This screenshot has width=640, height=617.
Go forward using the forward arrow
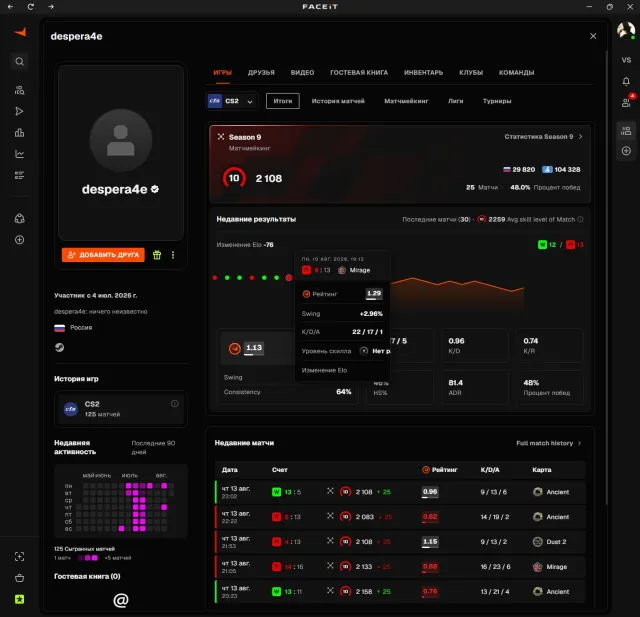pos(51,7)
